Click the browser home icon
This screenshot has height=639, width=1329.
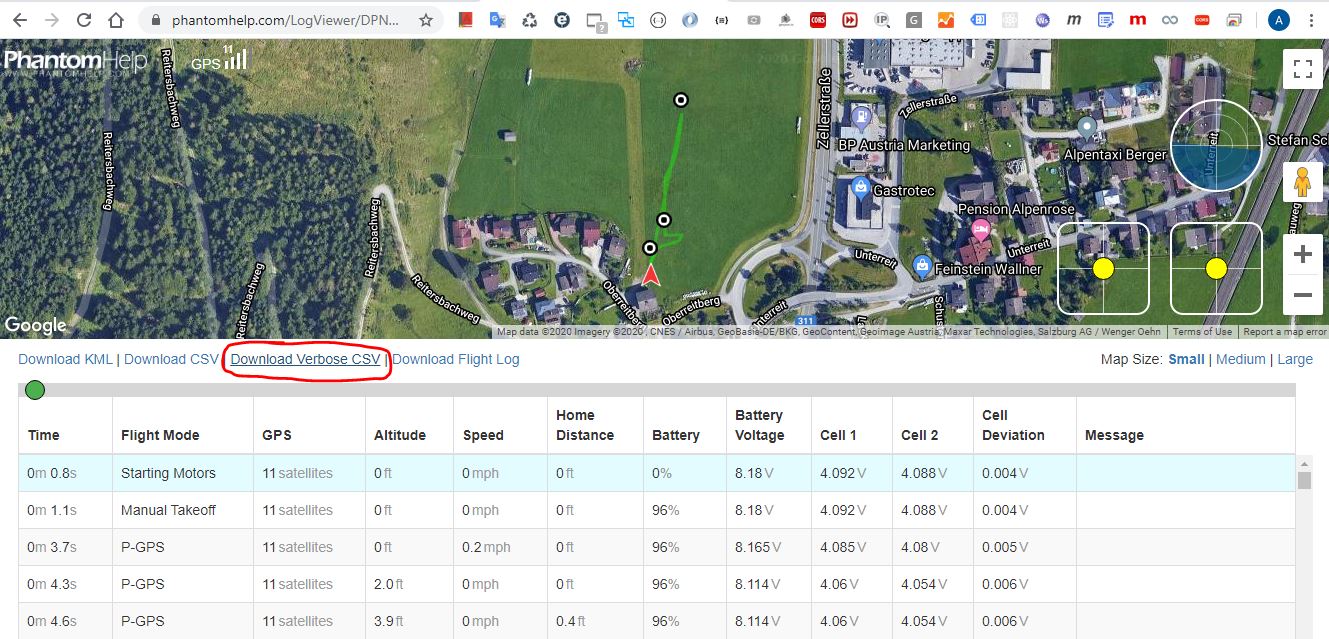(117, 20)
